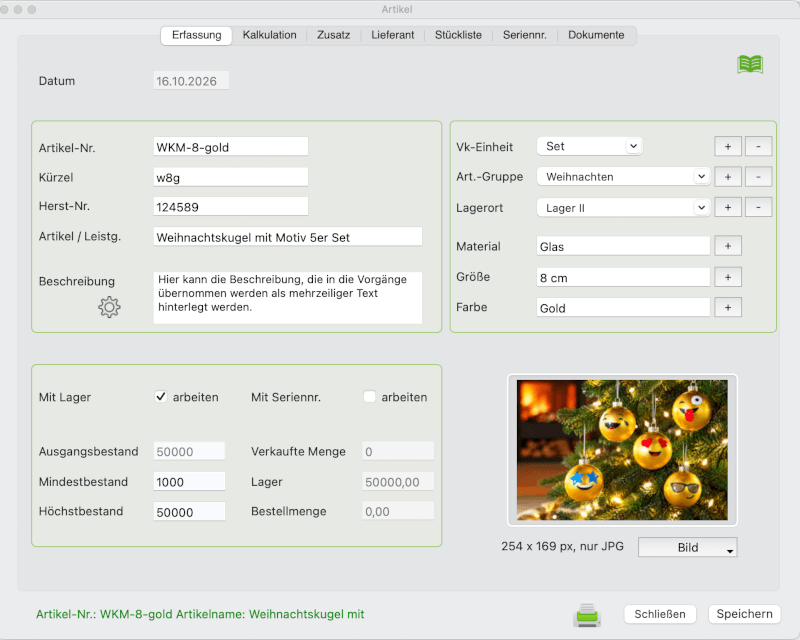Expand the Art.-Gruppe dropdown showing Weihnachten
800x640 pixels.
click(623, 177)
